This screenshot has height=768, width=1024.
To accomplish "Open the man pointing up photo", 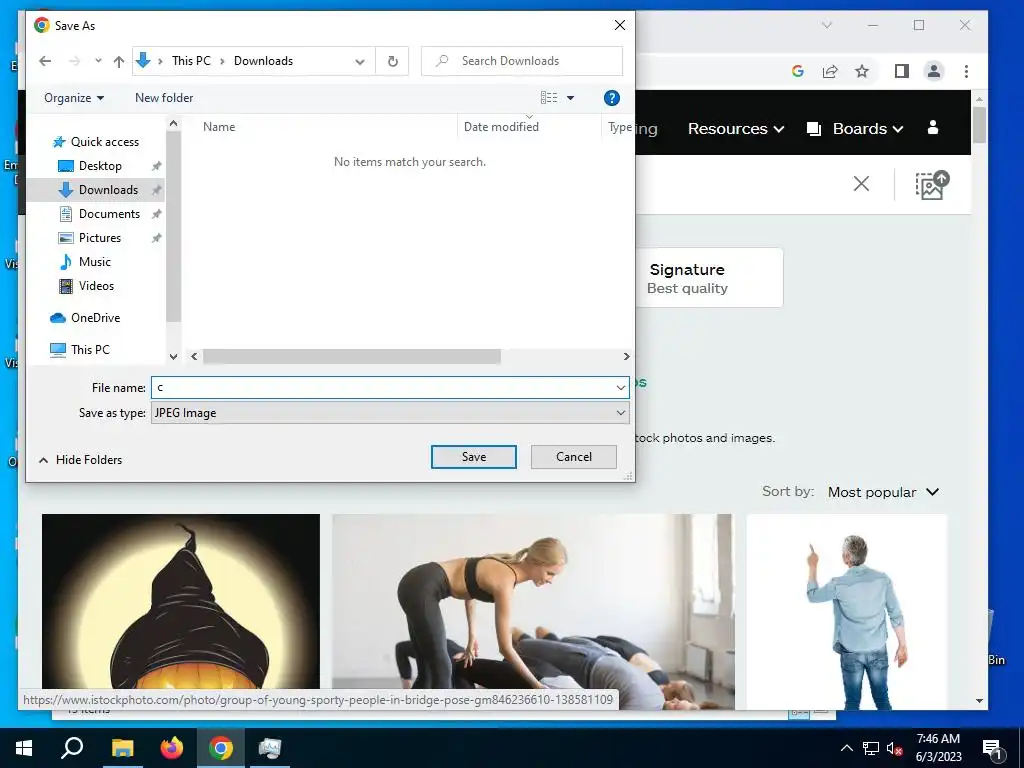I will pos(846,611).
